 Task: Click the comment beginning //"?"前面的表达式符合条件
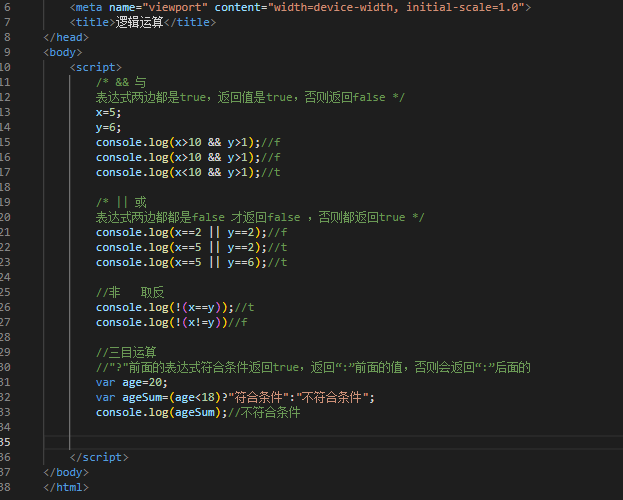313,368
